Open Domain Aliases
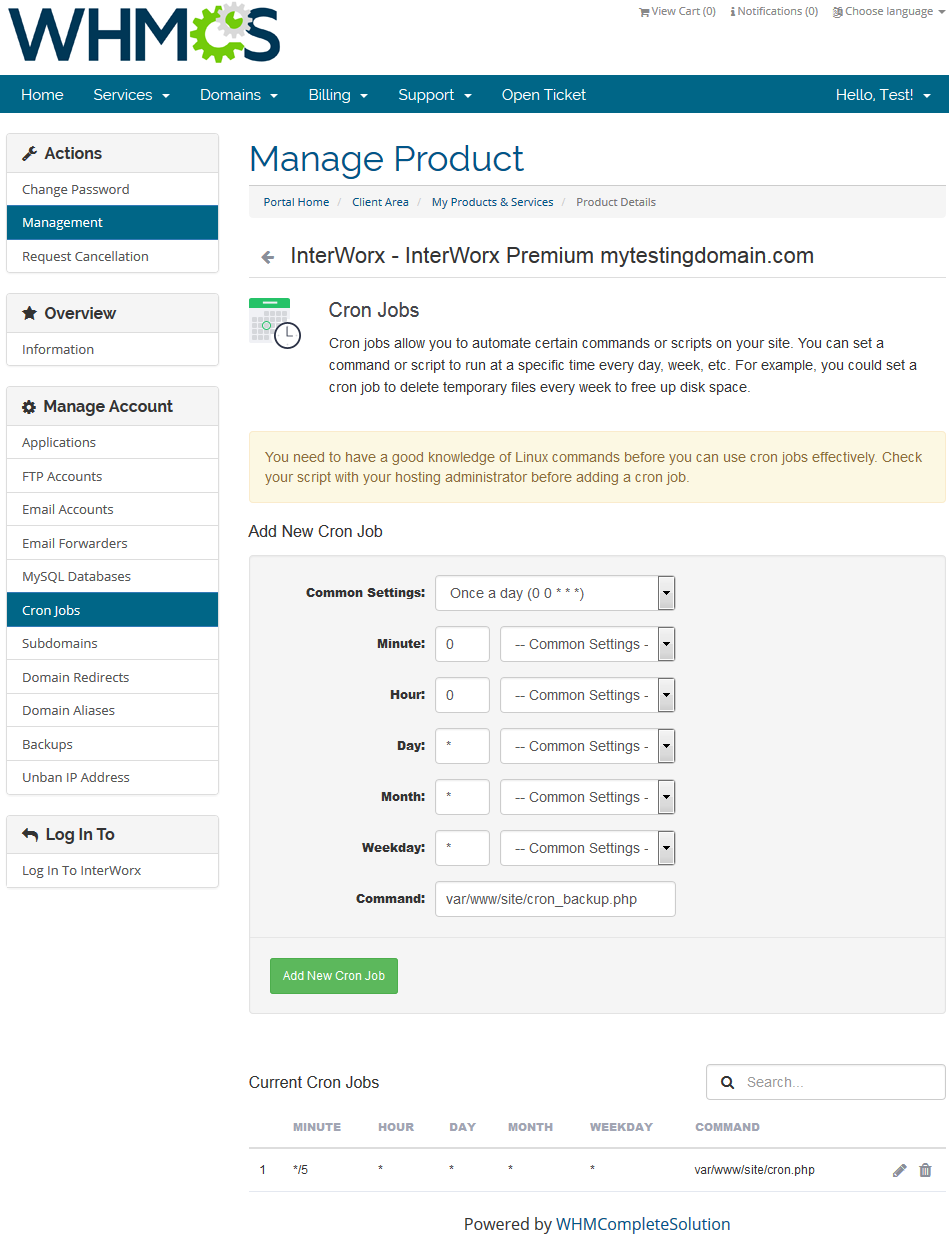The height and width of the screenshot is (1240, 949). [x=112, y=710]
